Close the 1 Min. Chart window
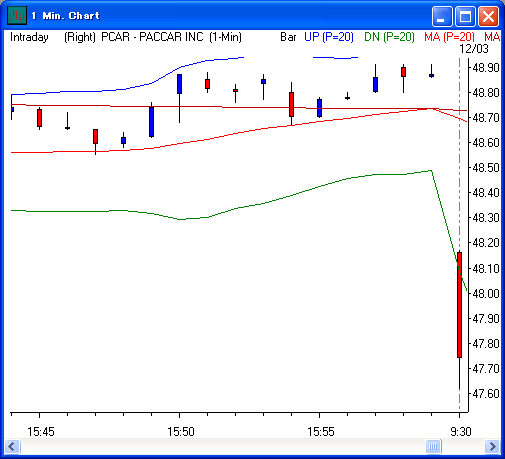Viewport: 505px width, 459px height. [488, 16]
